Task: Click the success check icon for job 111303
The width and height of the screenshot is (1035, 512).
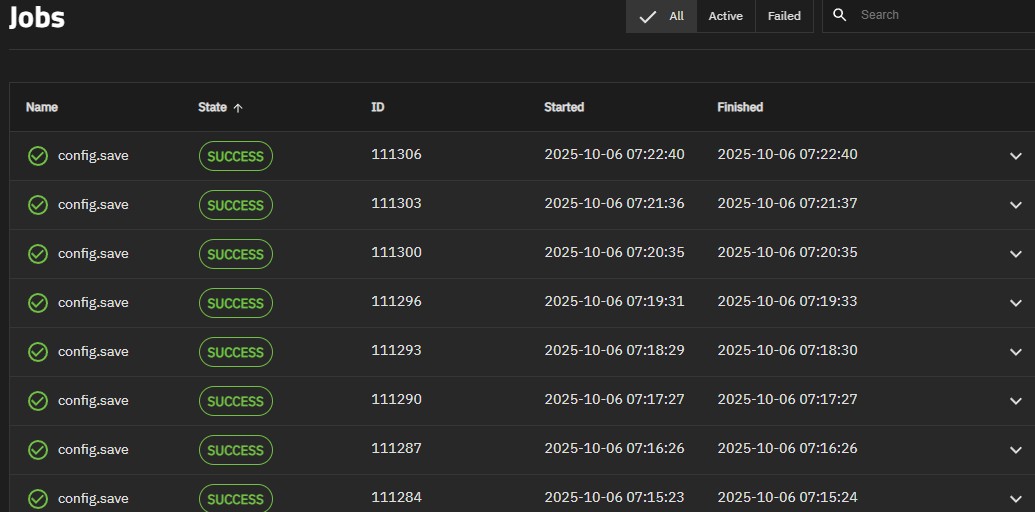Action: coord(38,205)
